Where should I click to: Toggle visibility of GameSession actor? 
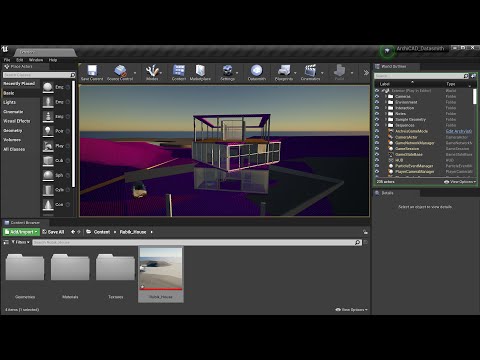tap(377, 148)
